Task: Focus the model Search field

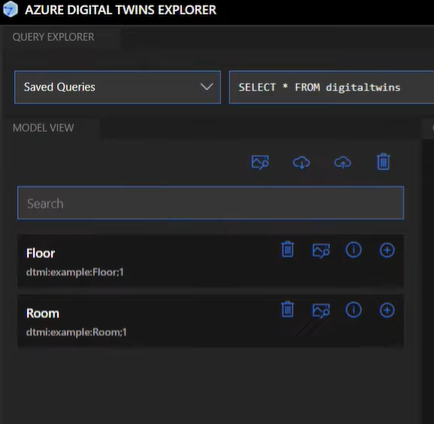Action: click(x=210, y=203)
